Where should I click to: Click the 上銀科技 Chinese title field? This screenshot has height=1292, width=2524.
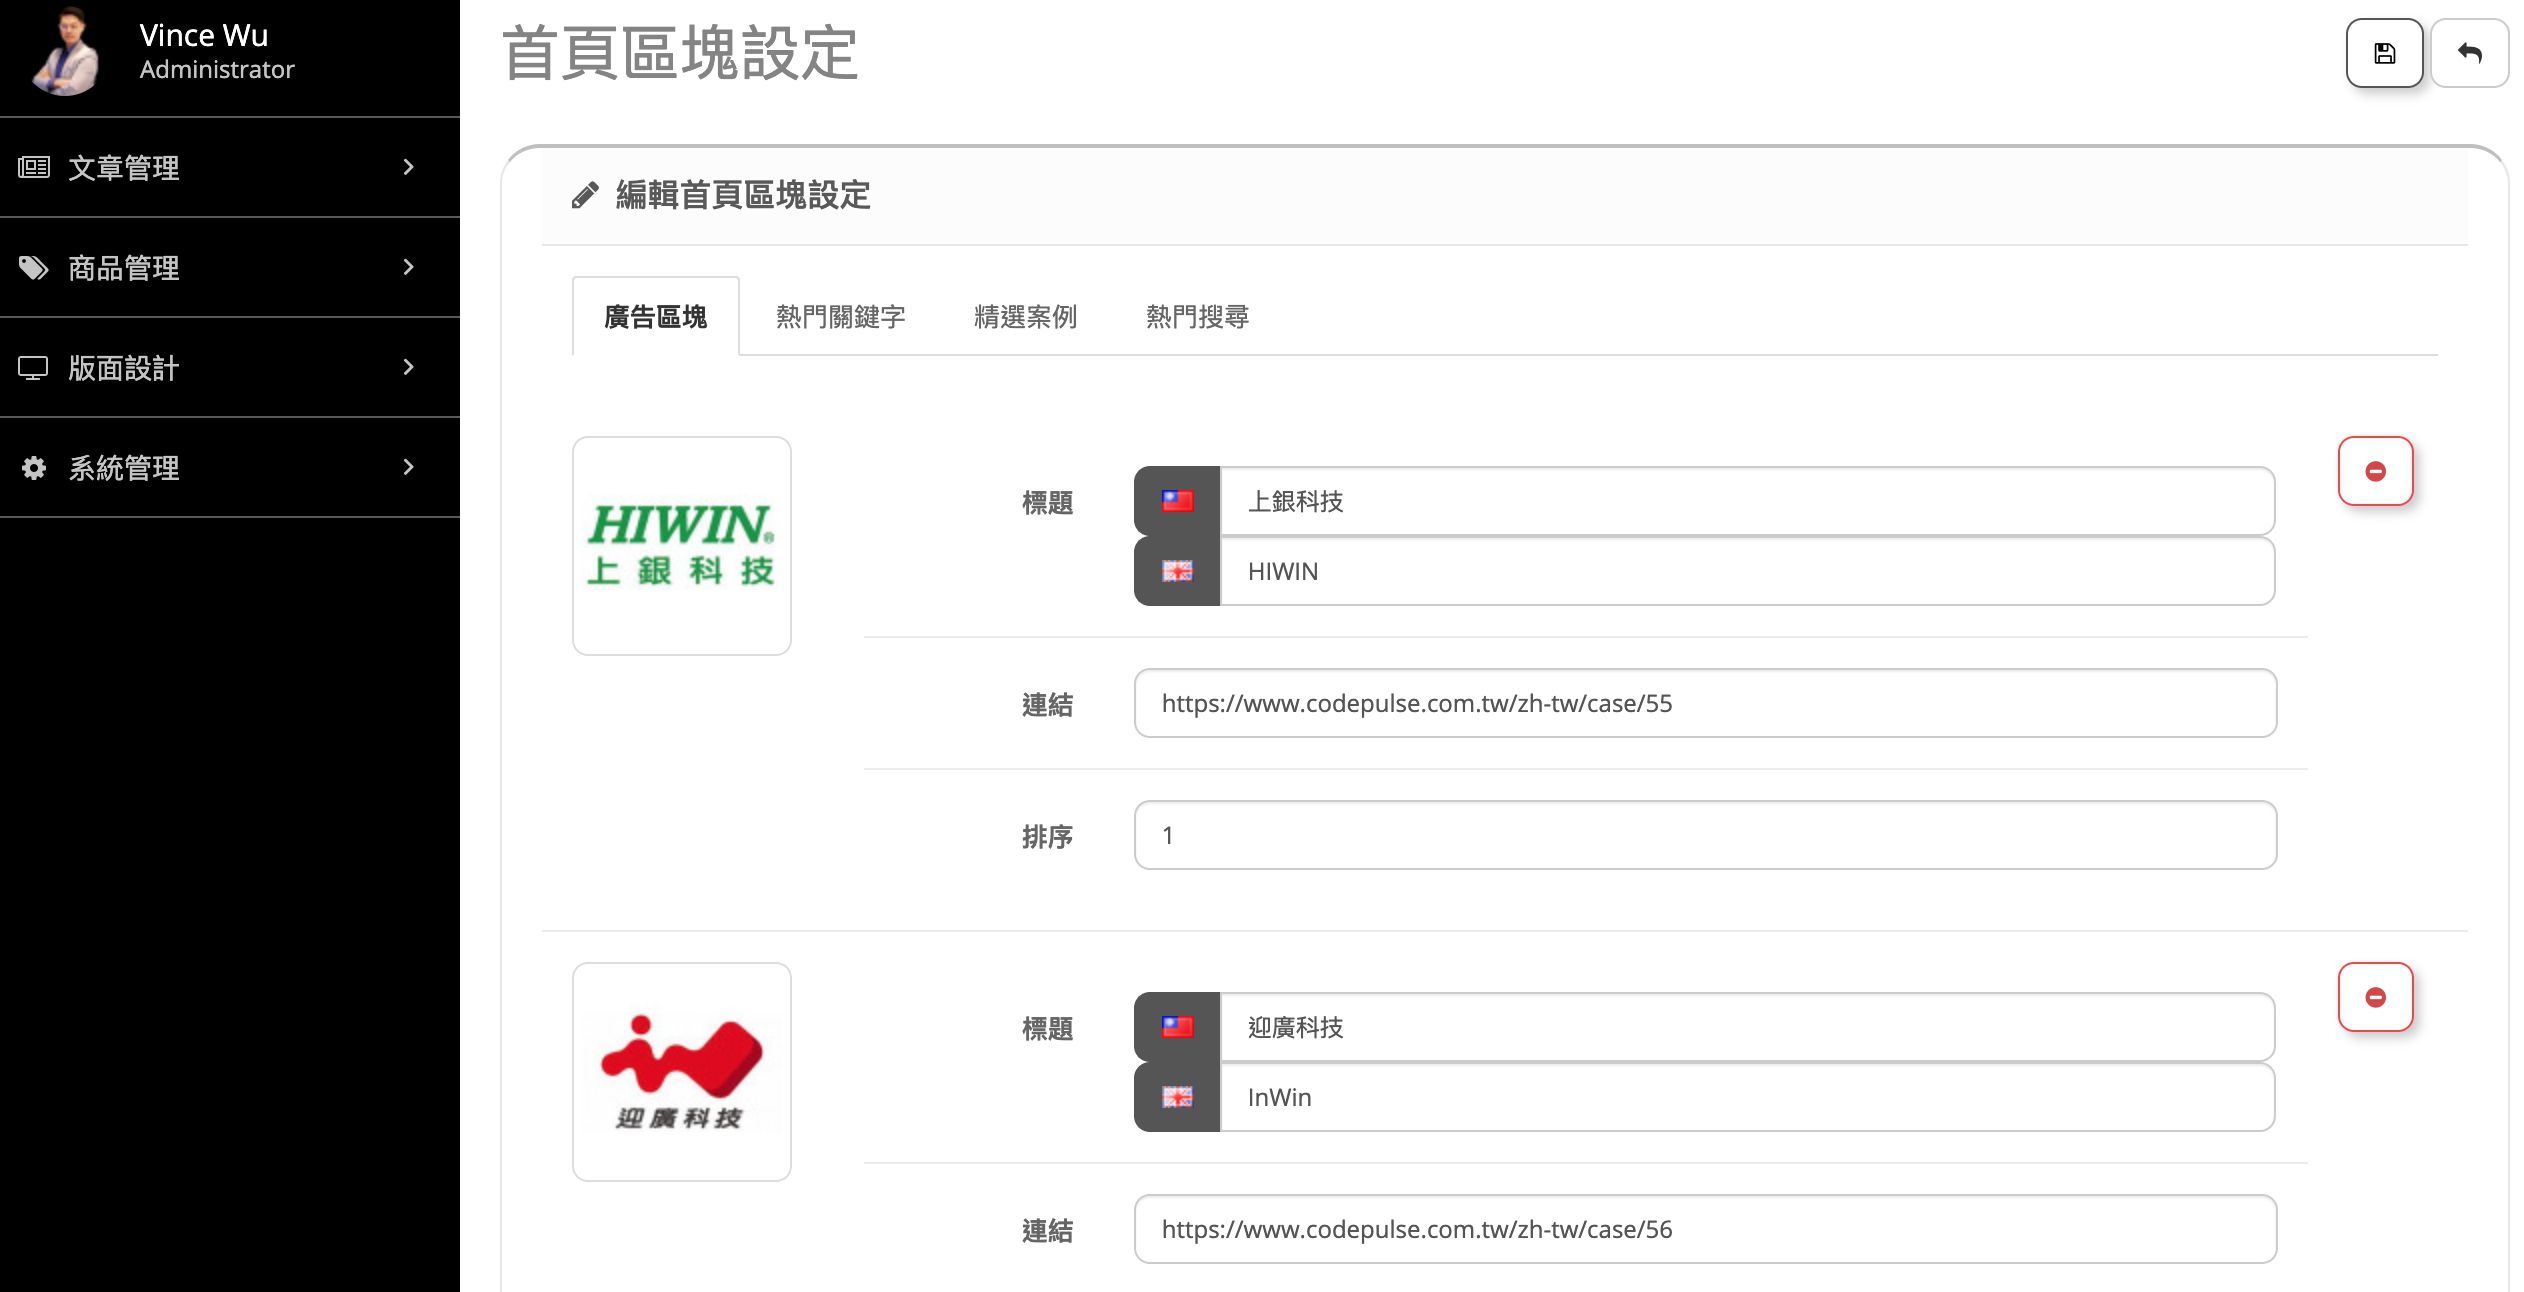coord(1747,501)
